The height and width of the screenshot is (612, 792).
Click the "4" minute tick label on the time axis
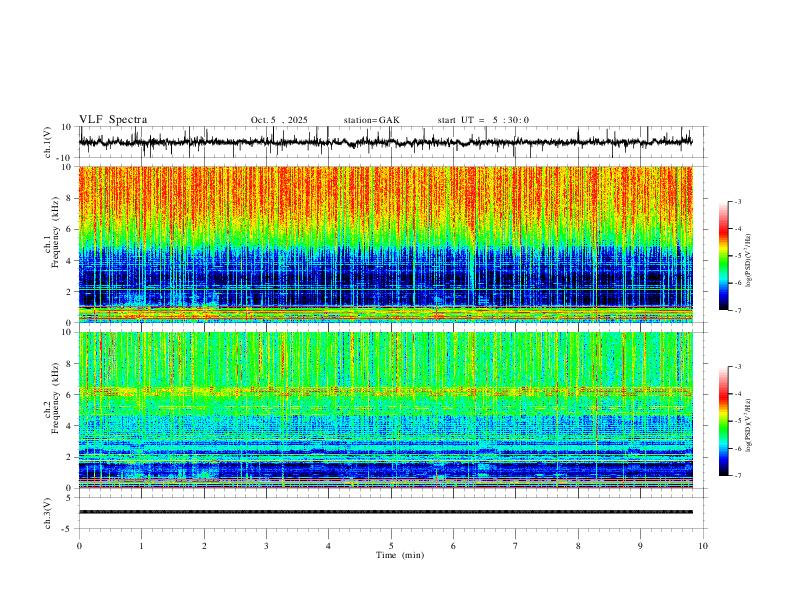coord(328,546)
